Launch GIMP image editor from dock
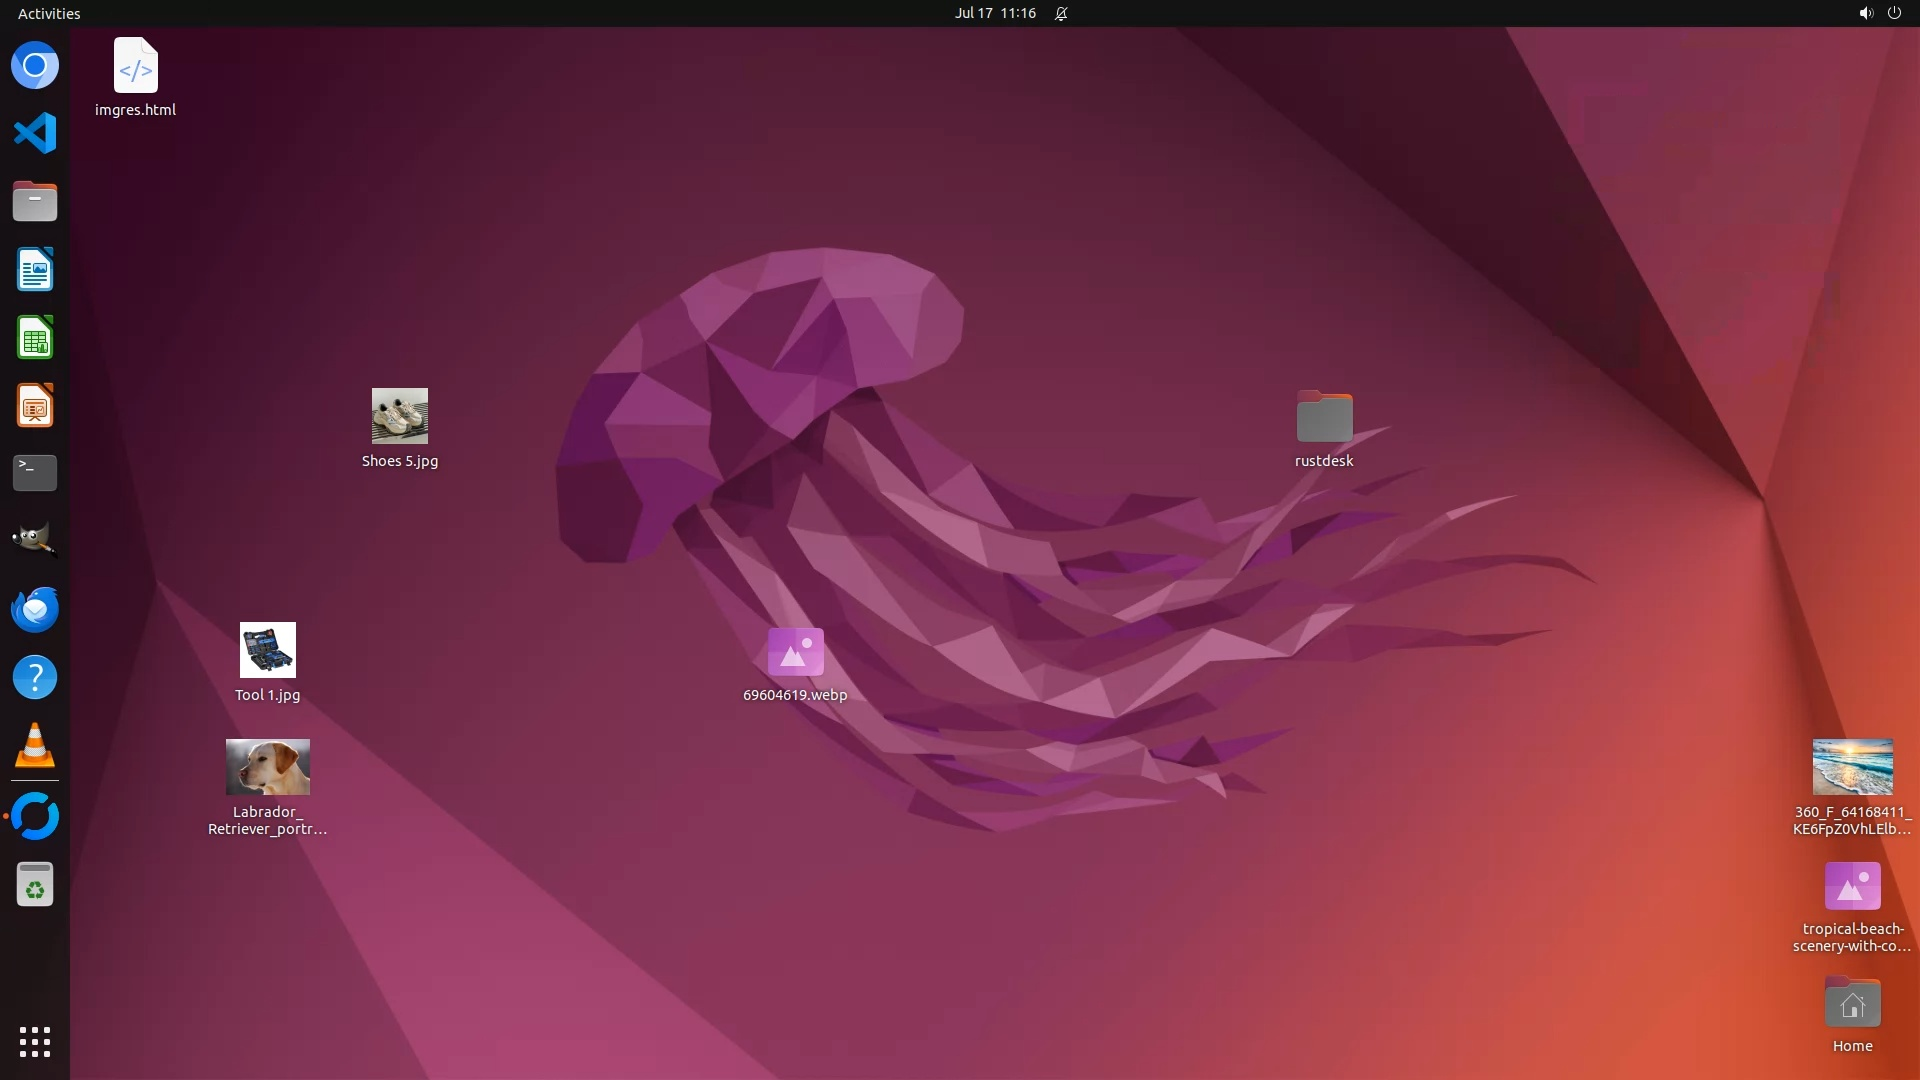This screenshot has width=1920, height=1080. (35, 541)
